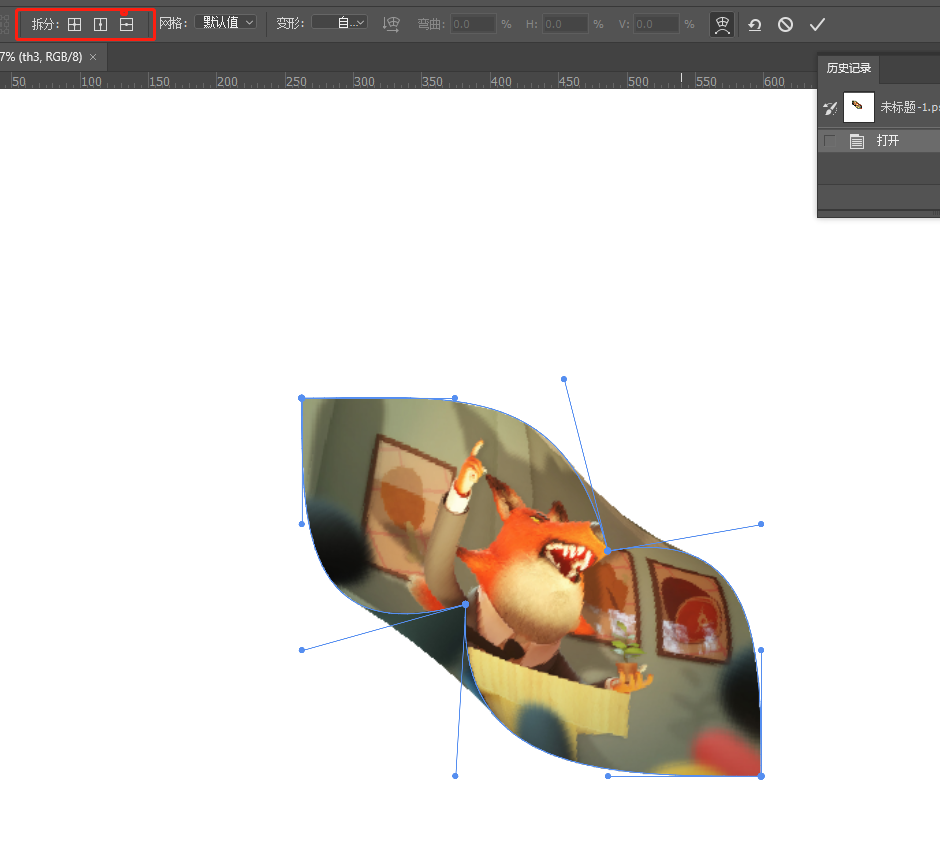Select the 打开 history state
The image size is (940, 867).
click(879, 141)
